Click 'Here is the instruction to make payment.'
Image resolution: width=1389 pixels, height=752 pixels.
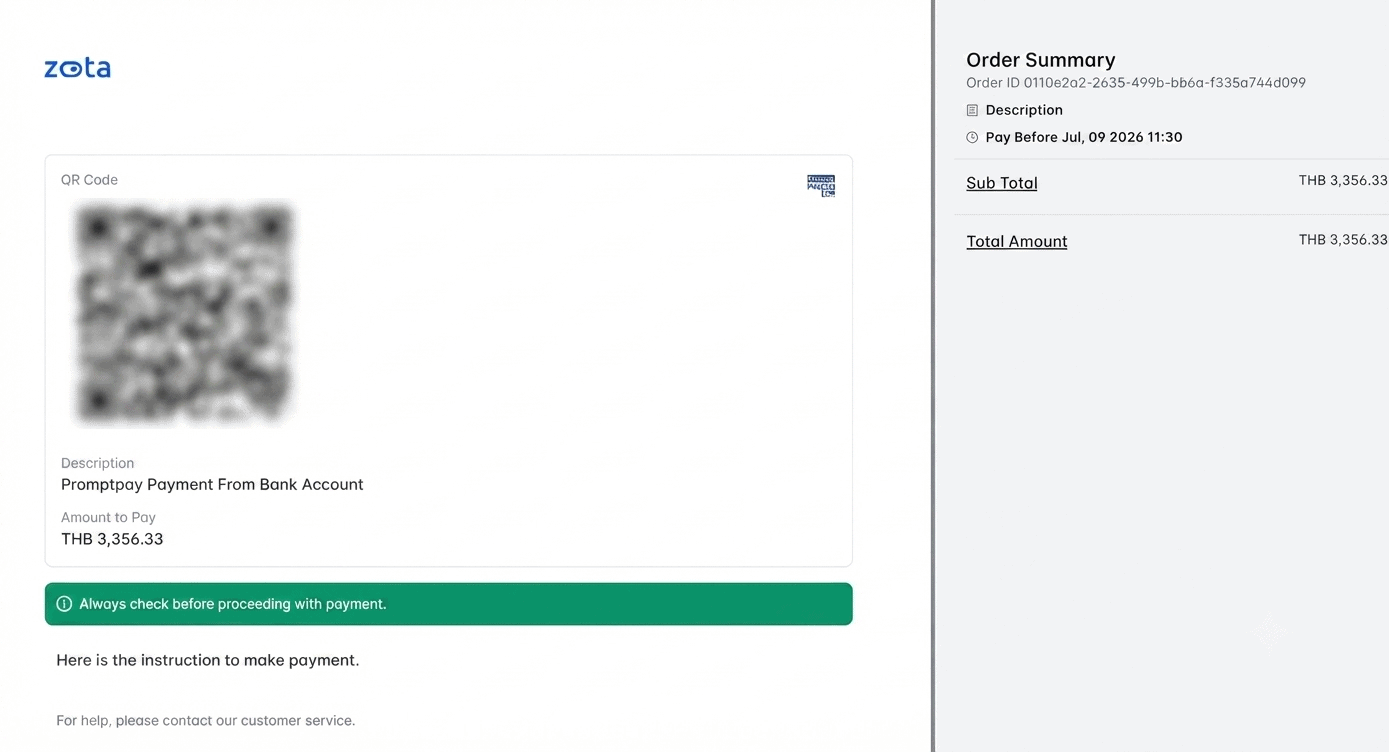click(x=208, y=660)
